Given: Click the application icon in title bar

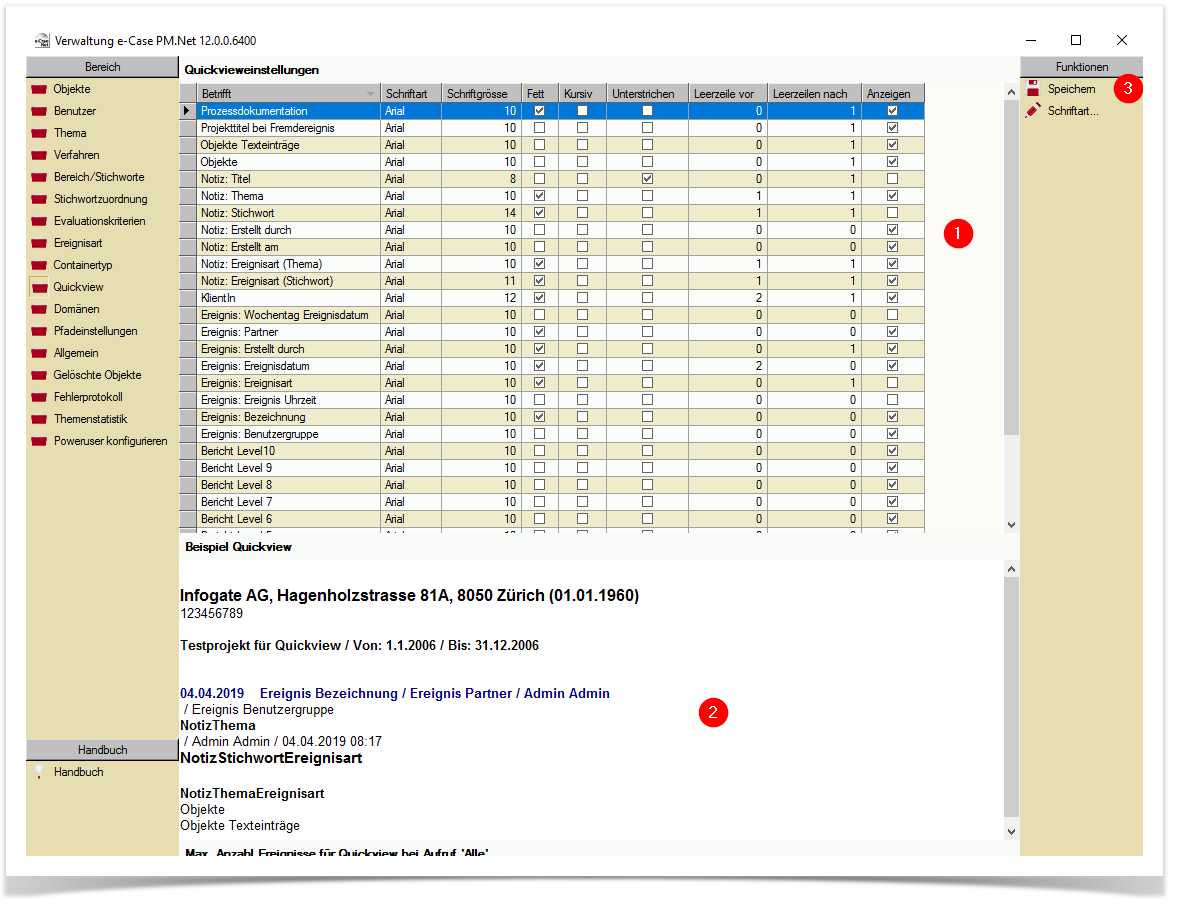Looking at the screenshot, I should coord(42,41).
